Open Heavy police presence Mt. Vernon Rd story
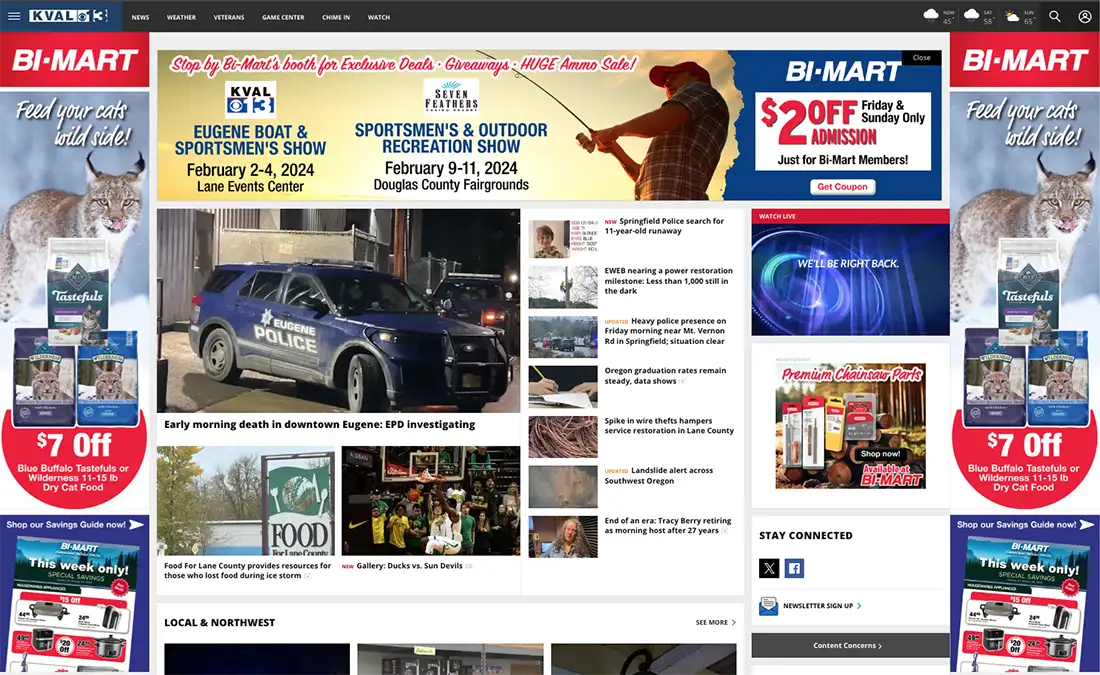 pyautogui.click(x=665, y=330)
